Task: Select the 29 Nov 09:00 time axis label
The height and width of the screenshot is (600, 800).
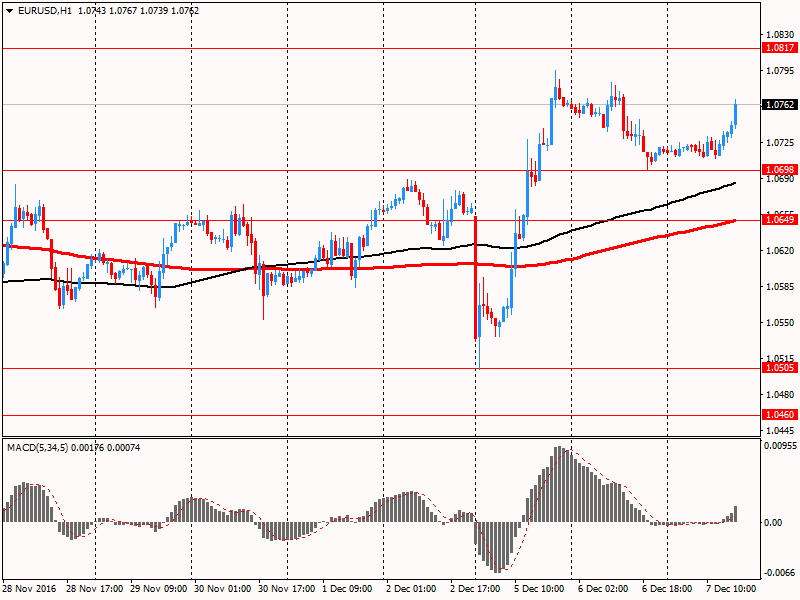Action: click(x=159, y=588)
